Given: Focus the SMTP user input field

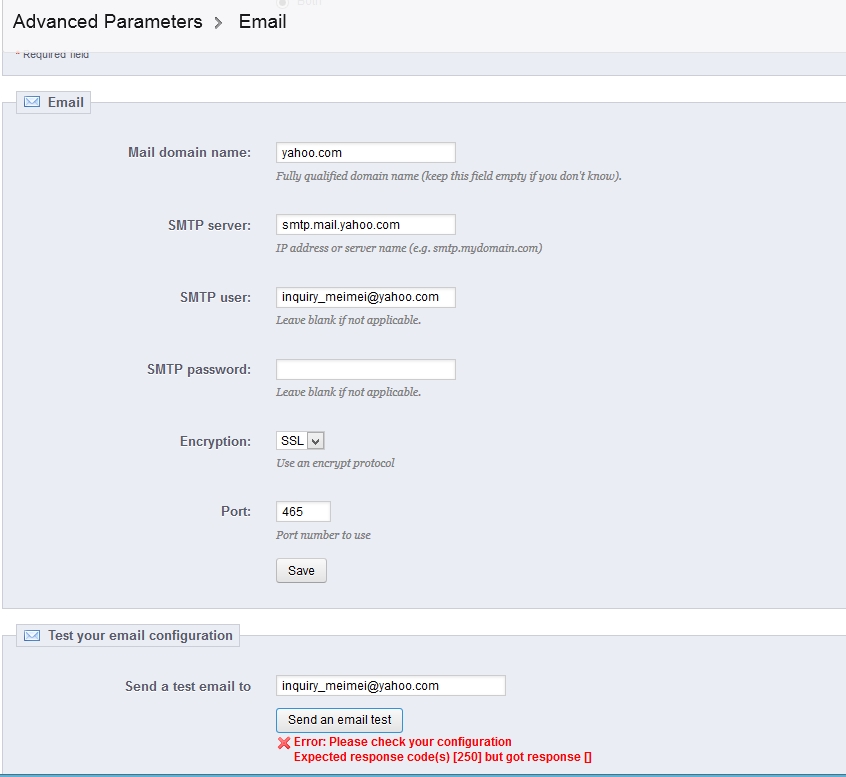Looking at the screenshot, I should point(365,297).
